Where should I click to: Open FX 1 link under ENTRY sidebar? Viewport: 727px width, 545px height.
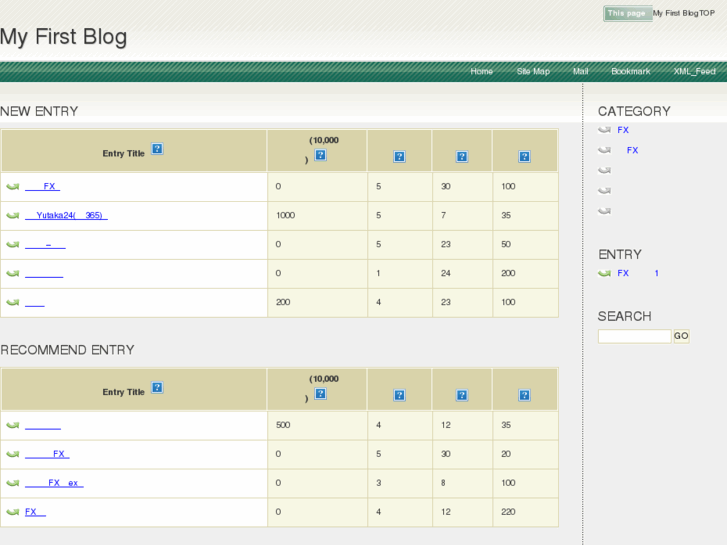pos(638,273)
